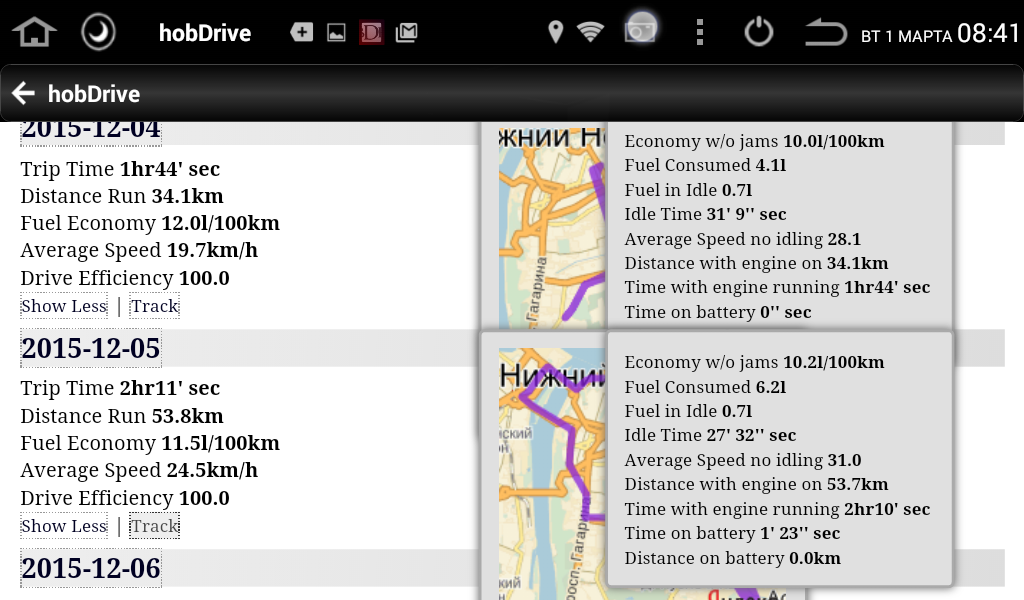Tap Economy w/o jams 10.2l/100km
The width and height of the screenshot is (1024, 600).
(754, 362)
